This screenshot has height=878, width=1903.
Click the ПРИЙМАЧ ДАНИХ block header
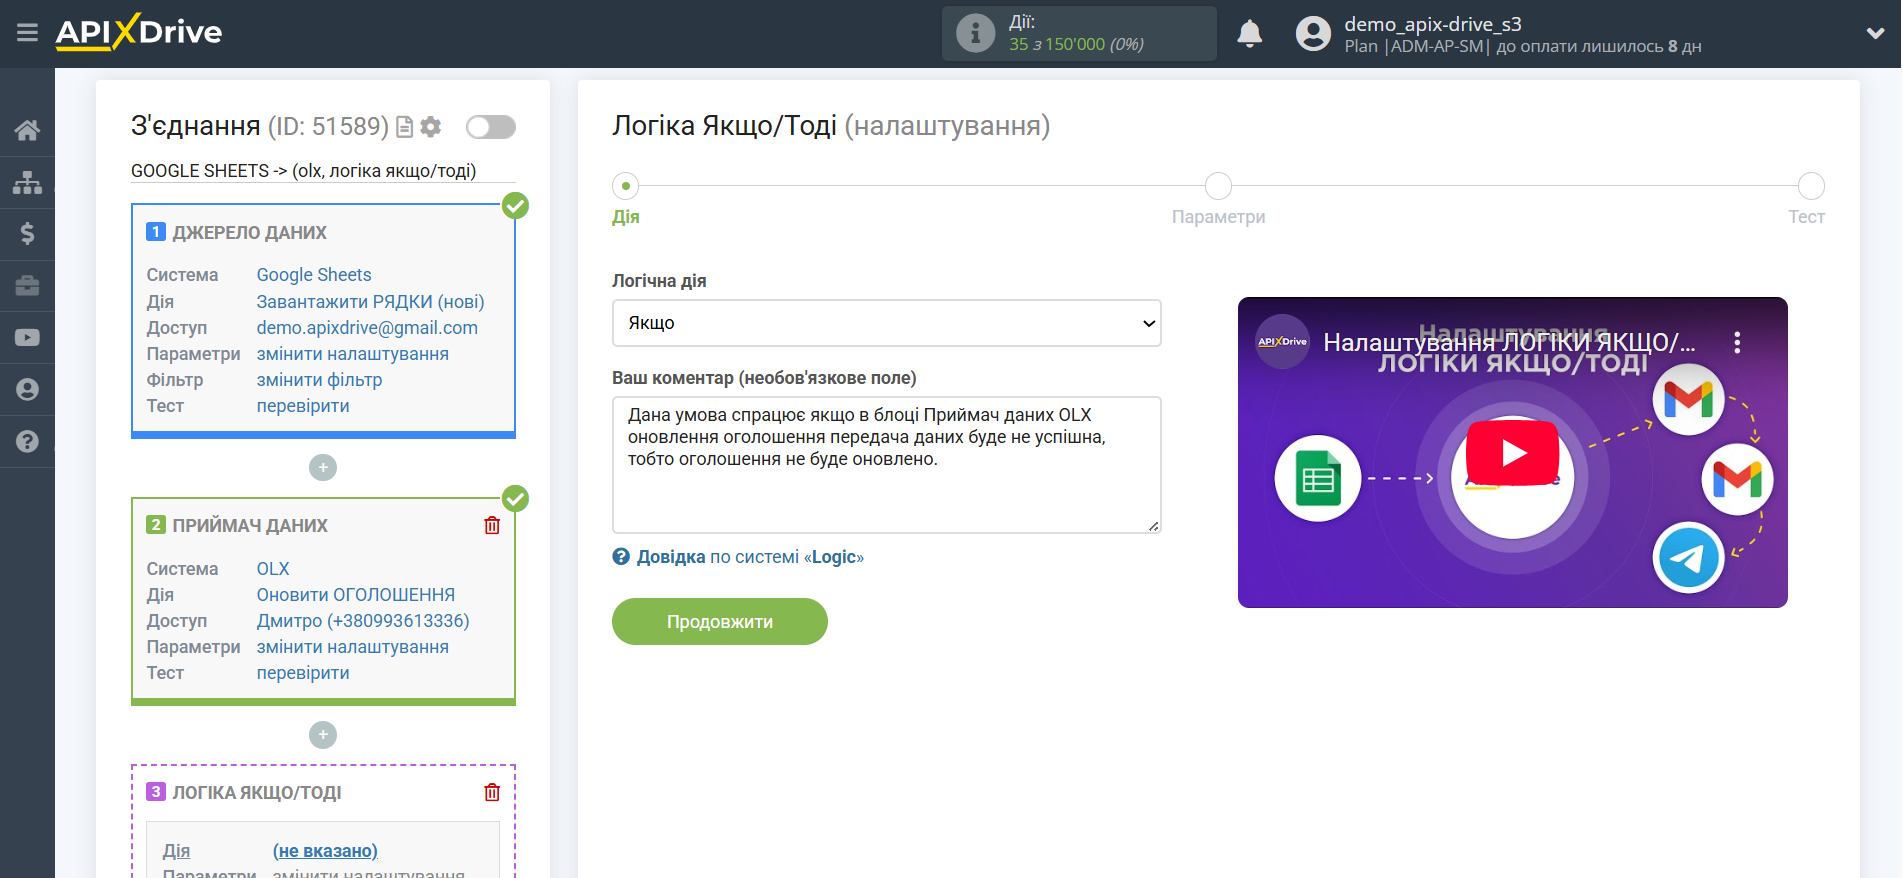[250, 526]
